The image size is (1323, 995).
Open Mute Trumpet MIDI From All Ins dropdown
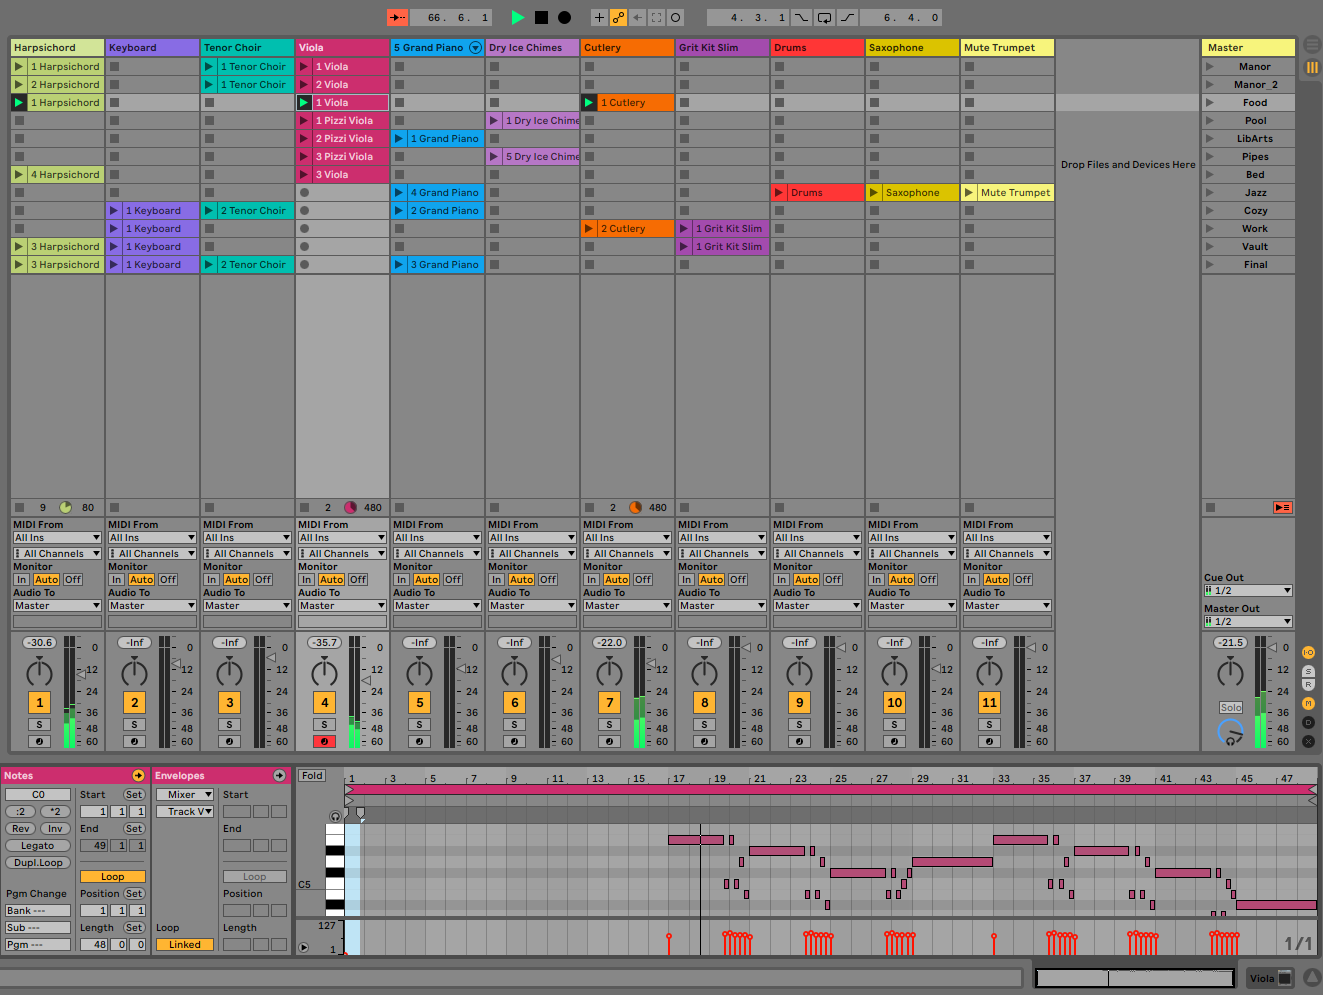[1007, 537]
